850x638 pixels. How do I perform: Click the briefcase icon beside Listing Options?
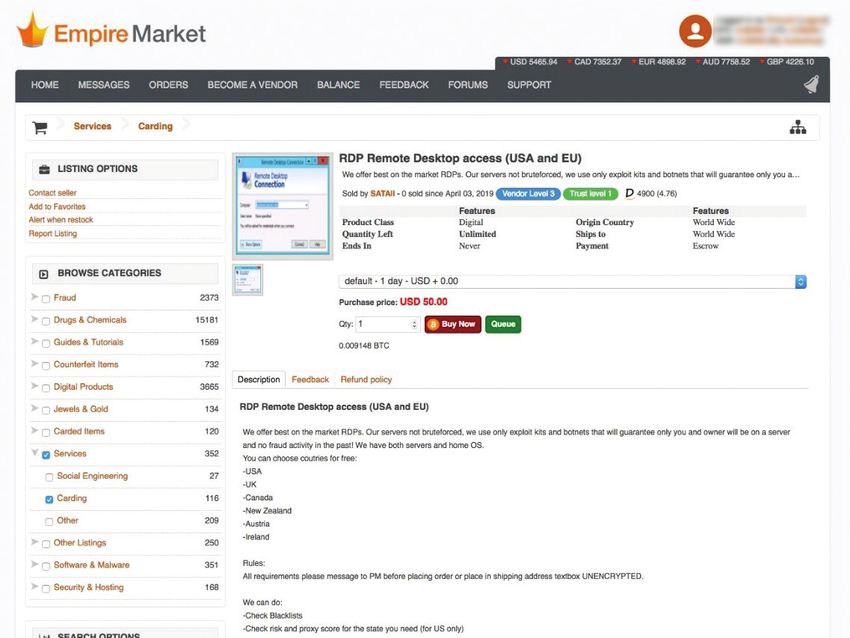44,169
